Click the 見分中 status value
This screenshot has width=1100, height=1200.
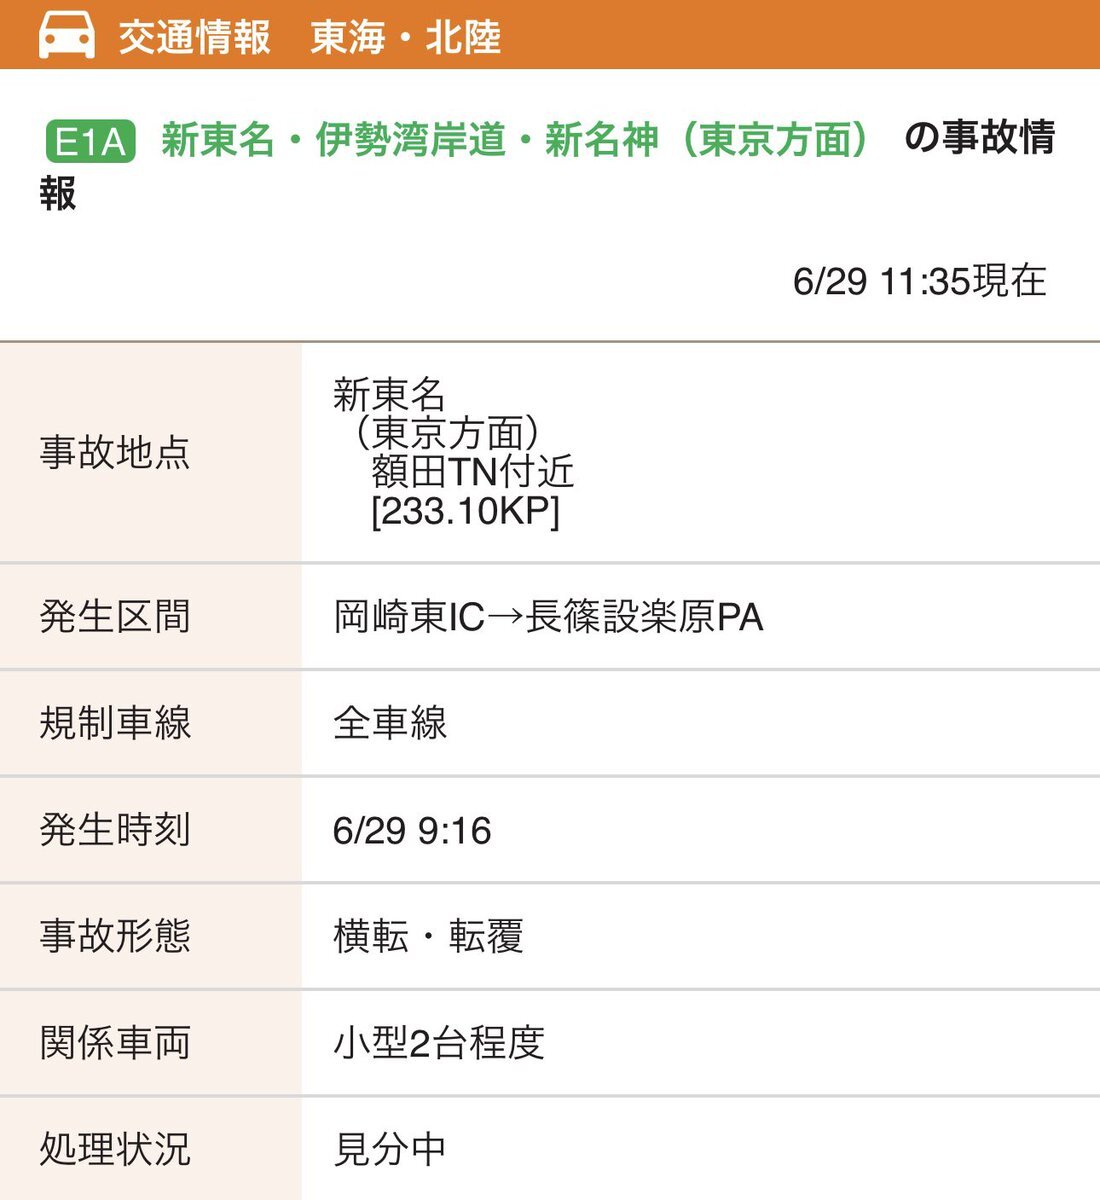coord(390,1149)
